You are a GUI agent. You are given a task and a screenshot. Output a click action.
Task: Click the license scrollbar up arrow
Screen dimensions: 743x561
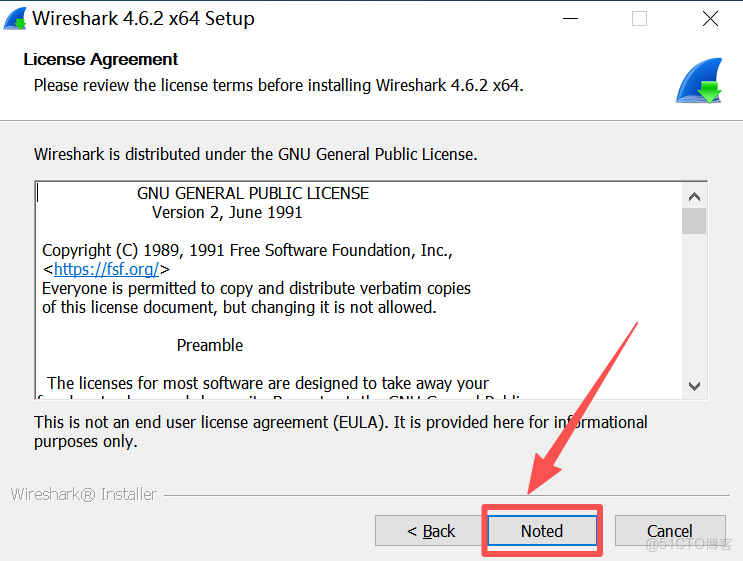click(694, 196)
